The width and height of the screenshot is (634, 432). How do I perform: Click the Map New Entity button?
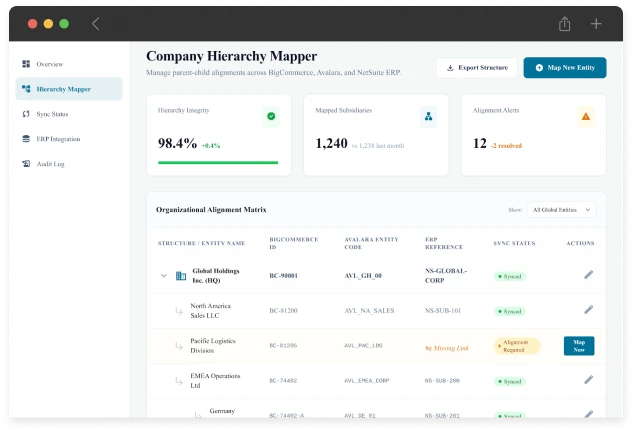click(x=564, y=68)
